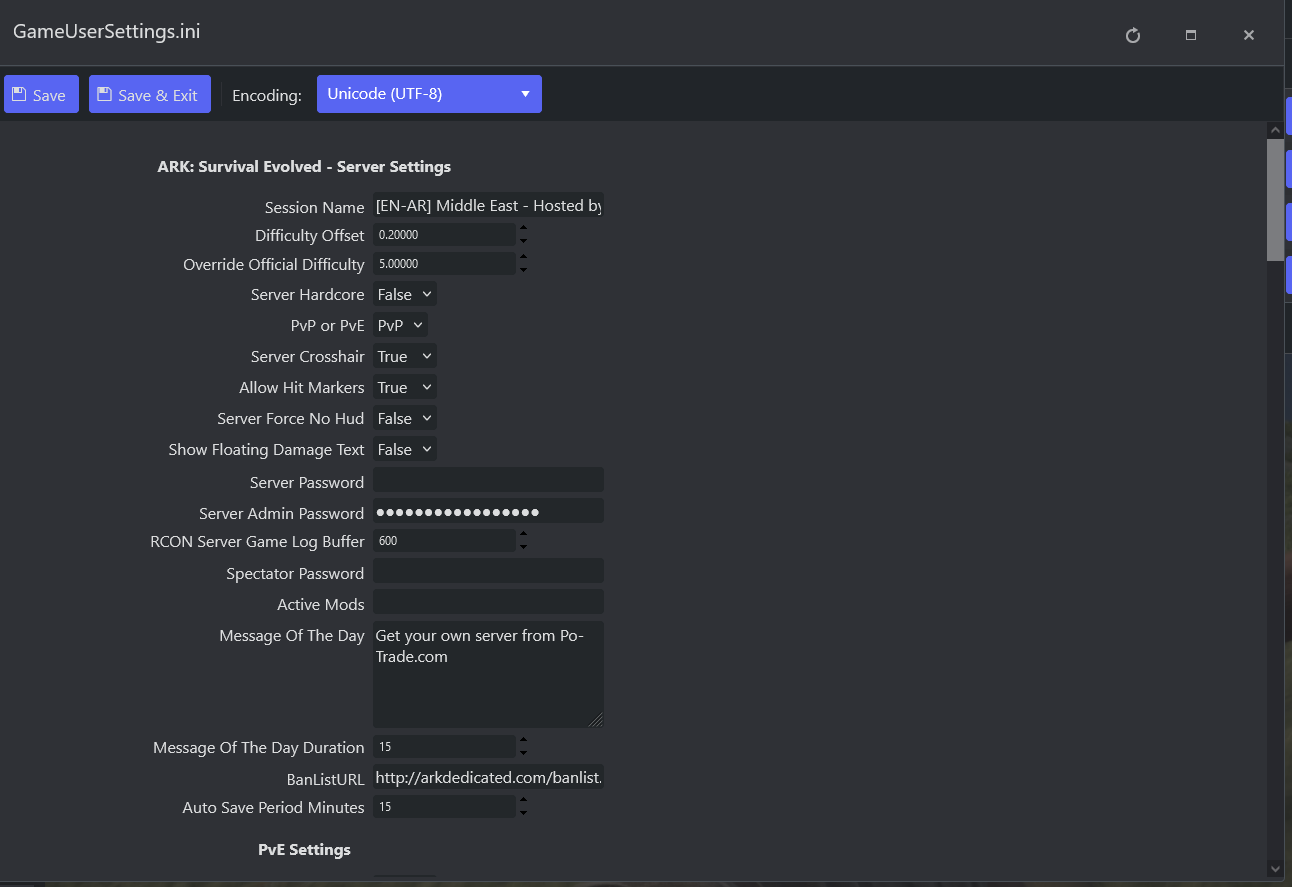Screen dimensions: 1292x887
Task: Click the Server Admin Password field
Action: click(x=488, y=511)
